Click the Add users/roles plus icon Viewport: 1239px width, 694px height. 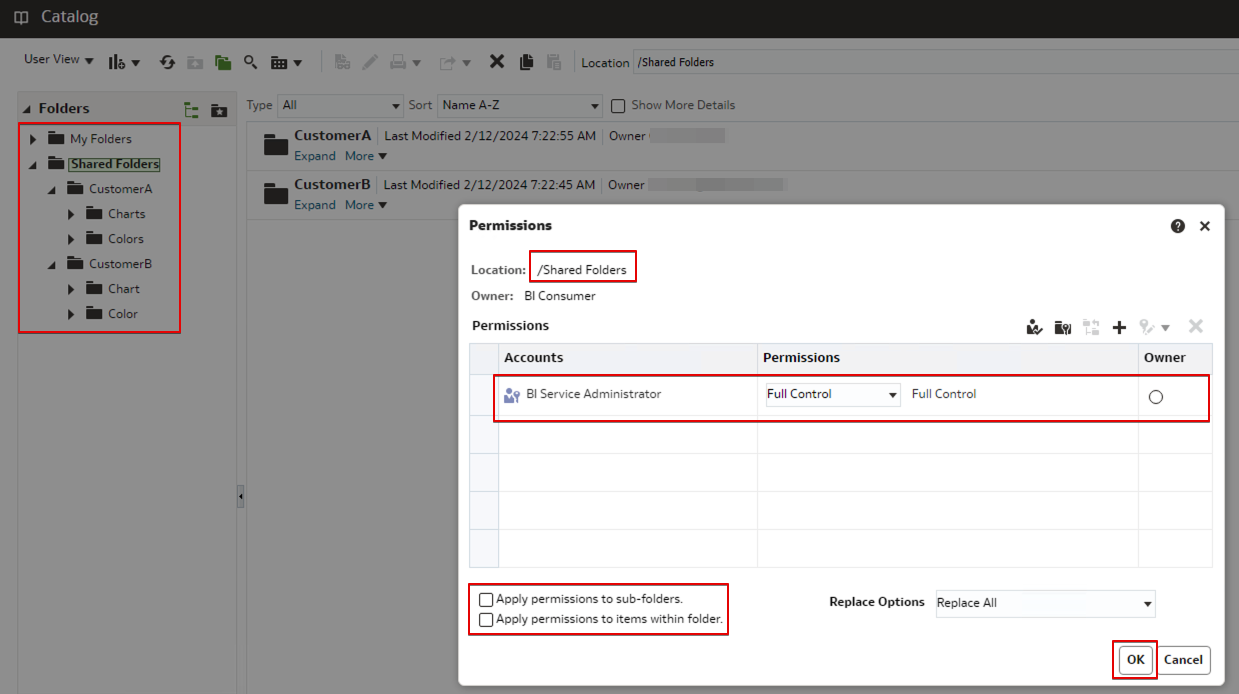1120,327
